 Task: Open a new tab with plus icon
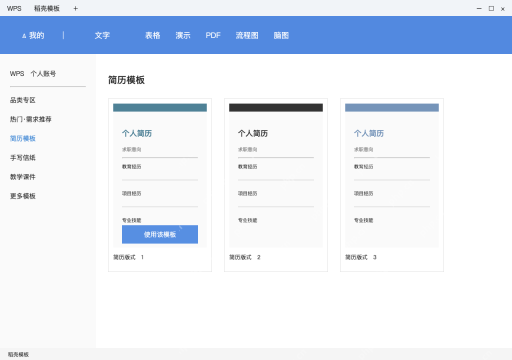pyautogui.click(x=76, y=8)
